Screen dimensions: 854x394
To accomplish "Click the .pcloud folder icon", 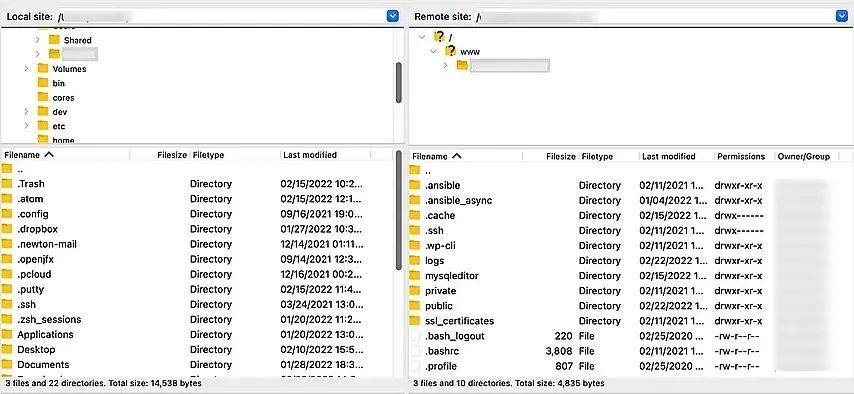I will 7,274.
